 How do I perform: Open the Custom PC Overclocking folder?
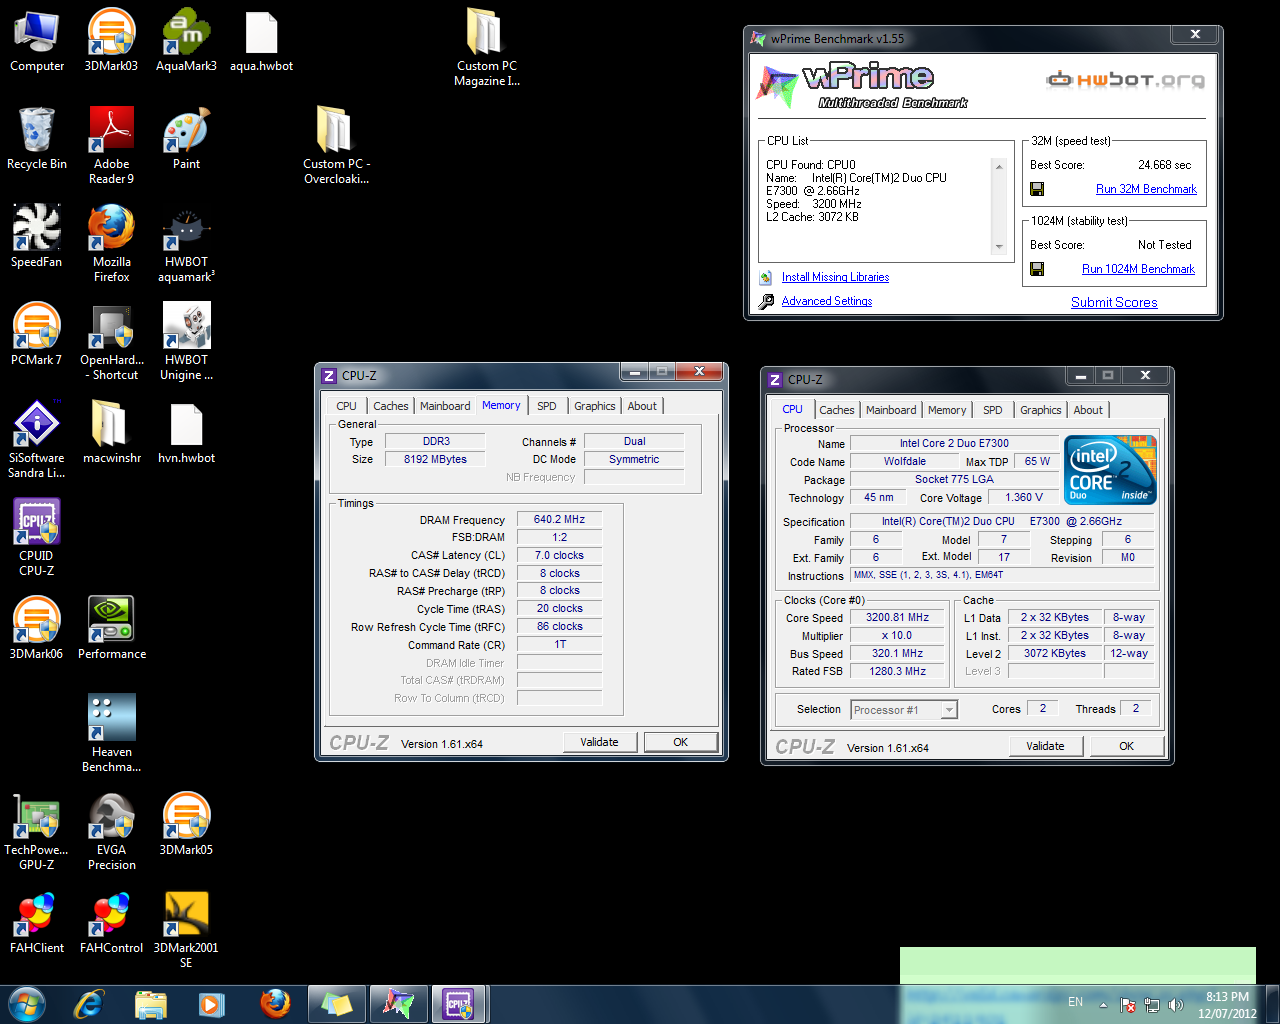click(336, 146)
